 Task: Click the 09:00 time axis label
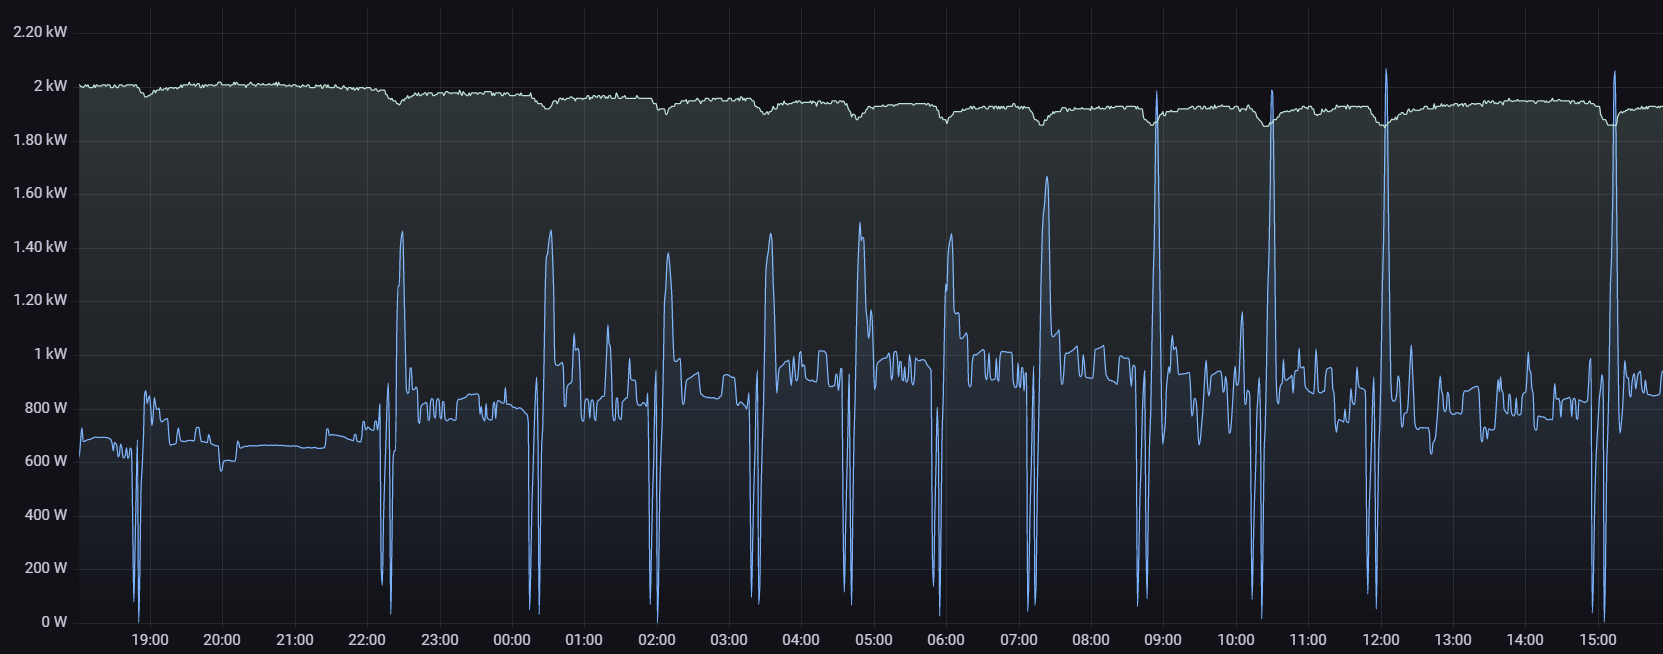(x=1163, y=640)
